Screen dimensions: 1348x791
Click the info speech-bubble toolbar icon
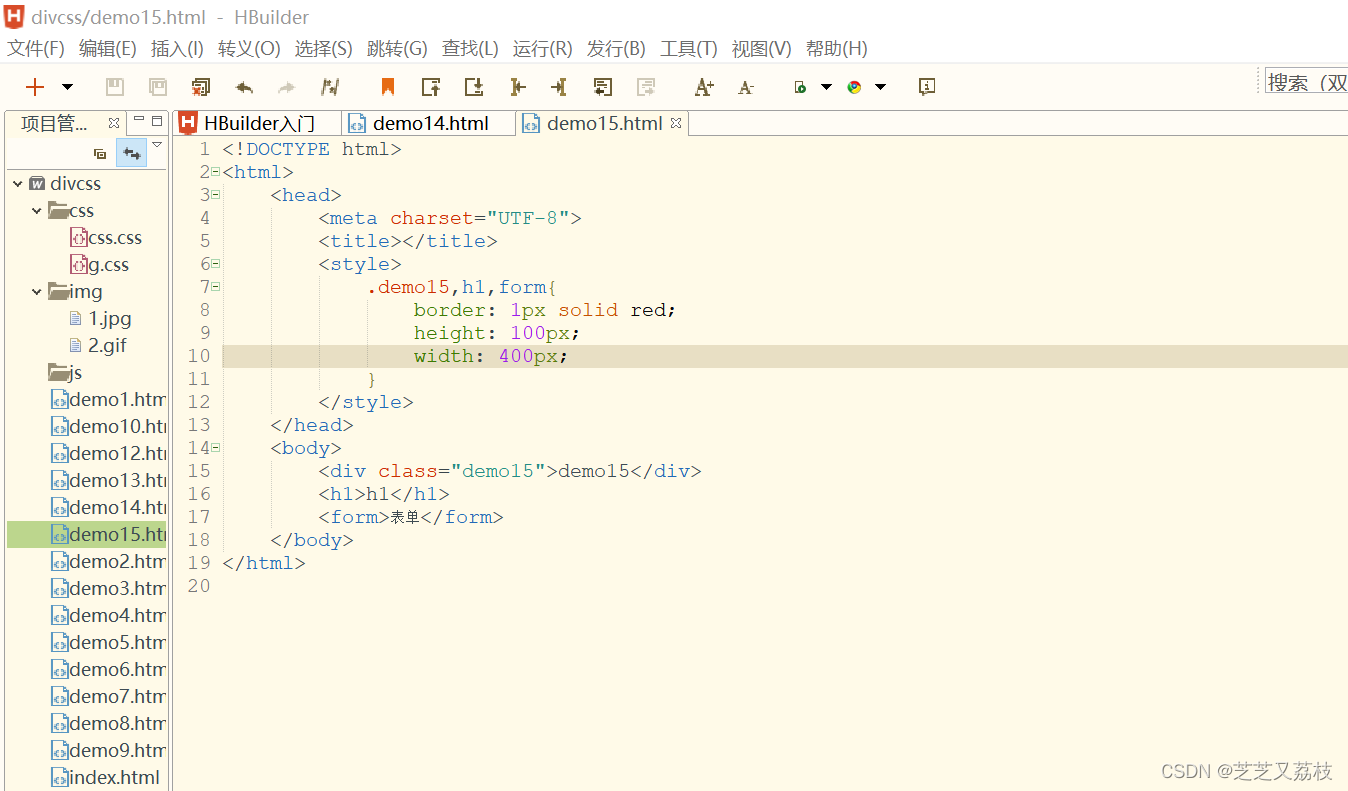(x=927, y=87)
